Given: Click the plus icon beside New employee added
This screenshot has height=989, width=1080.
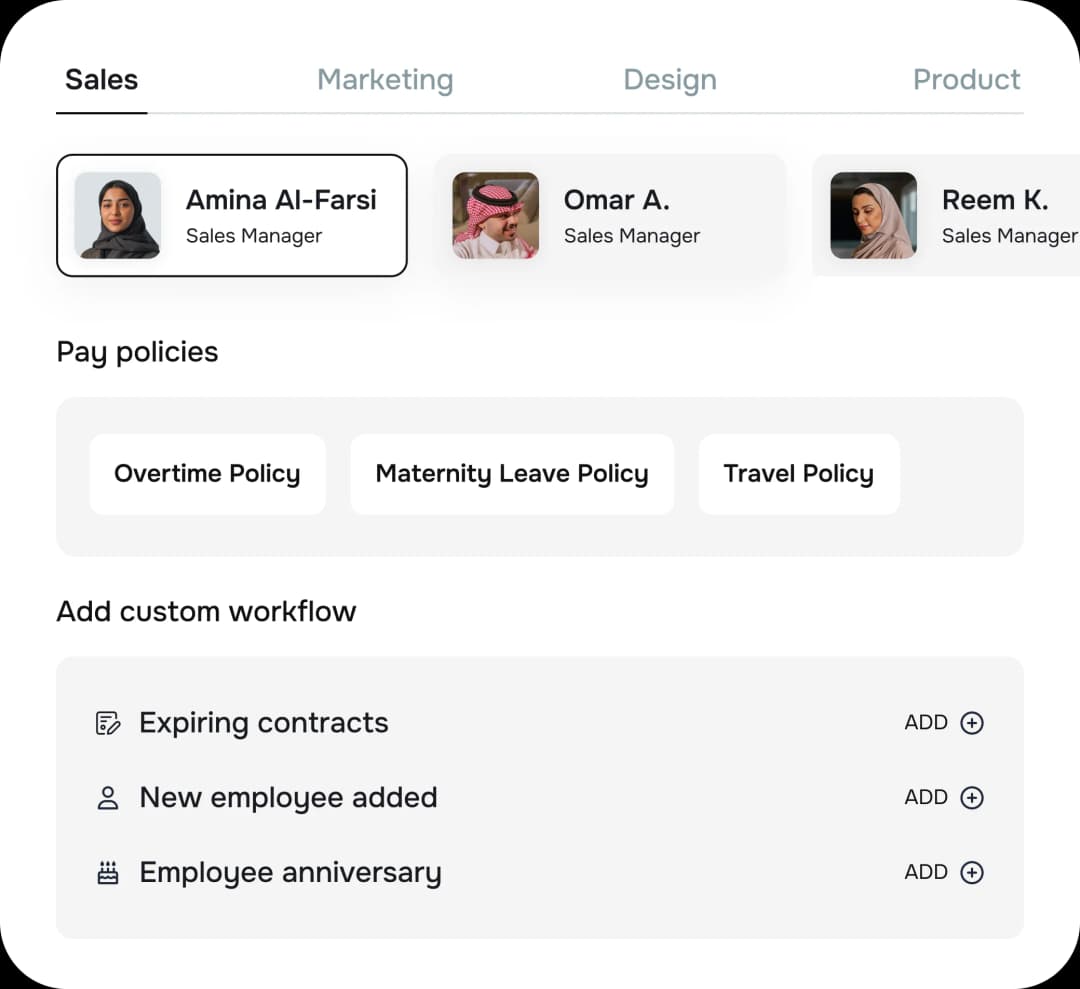Looking at the screenshot, I should click(x=972, y=797).
